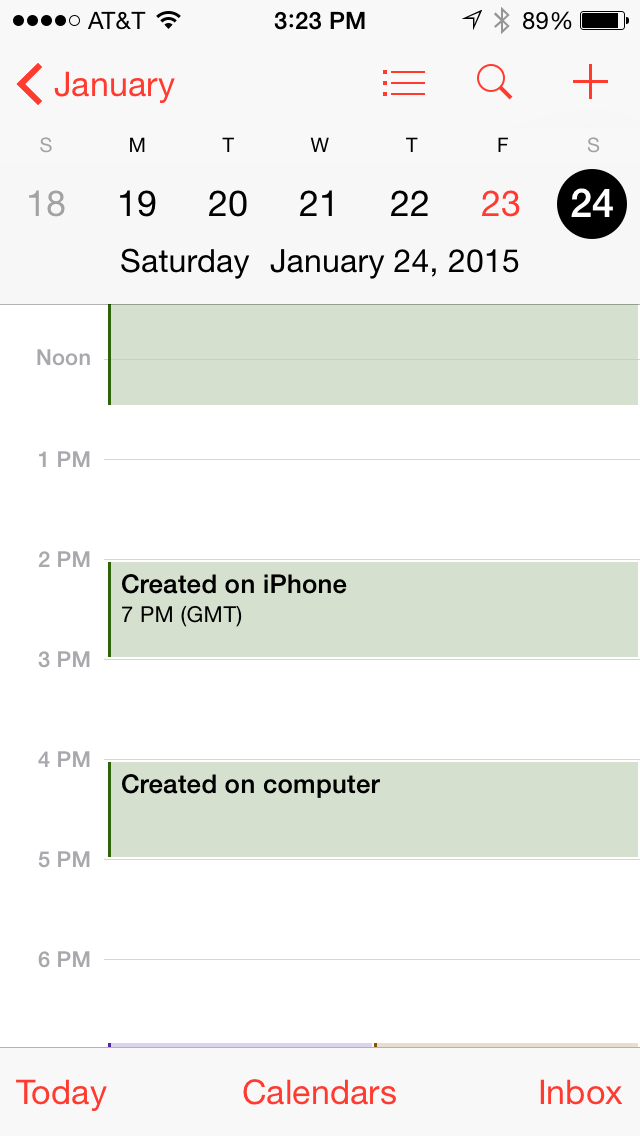Tap the location services arrow icon

click(471, 20)
